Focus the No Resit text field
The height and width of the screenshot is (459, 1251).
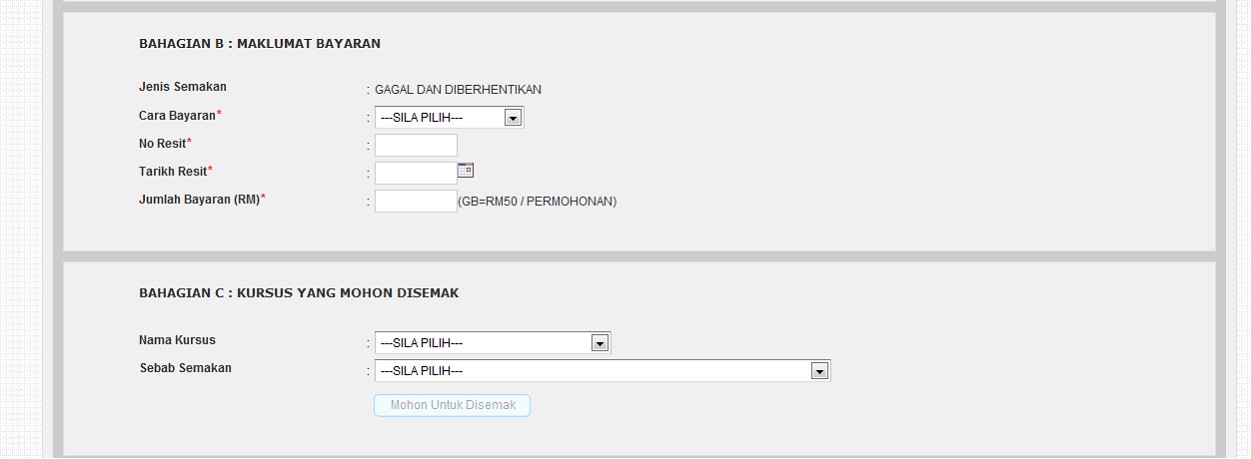(x=416, y=145)
